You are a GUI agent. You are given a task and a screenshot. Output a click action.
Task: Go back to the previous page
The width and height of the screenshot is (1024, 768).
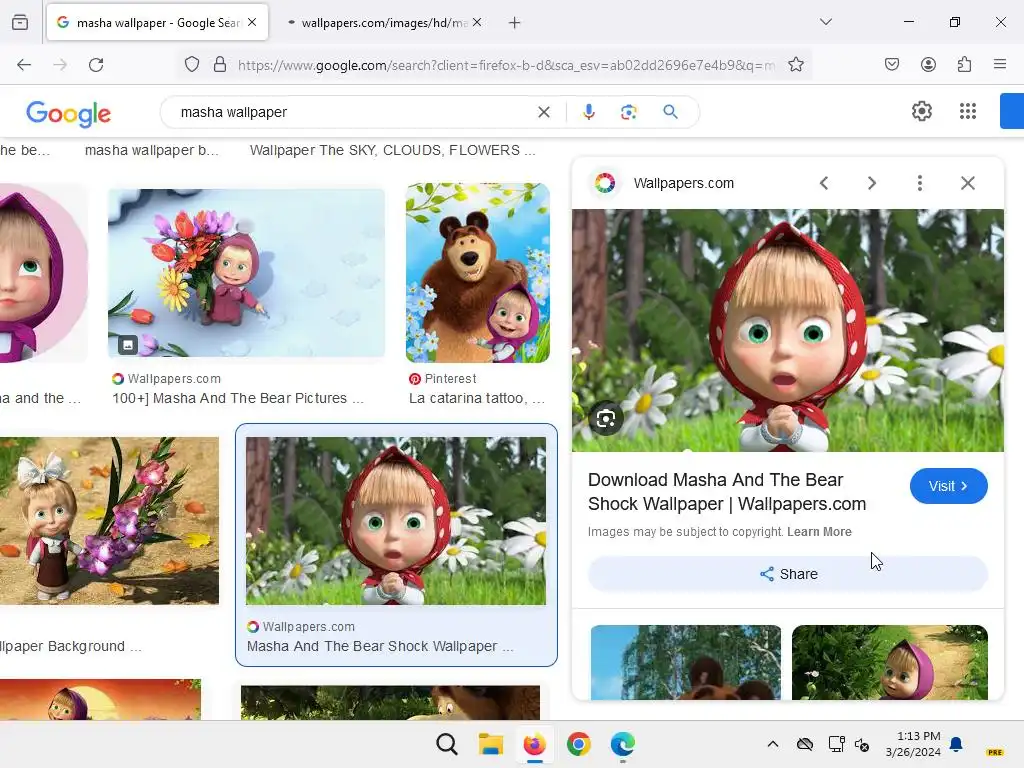(x=24, y=65)
